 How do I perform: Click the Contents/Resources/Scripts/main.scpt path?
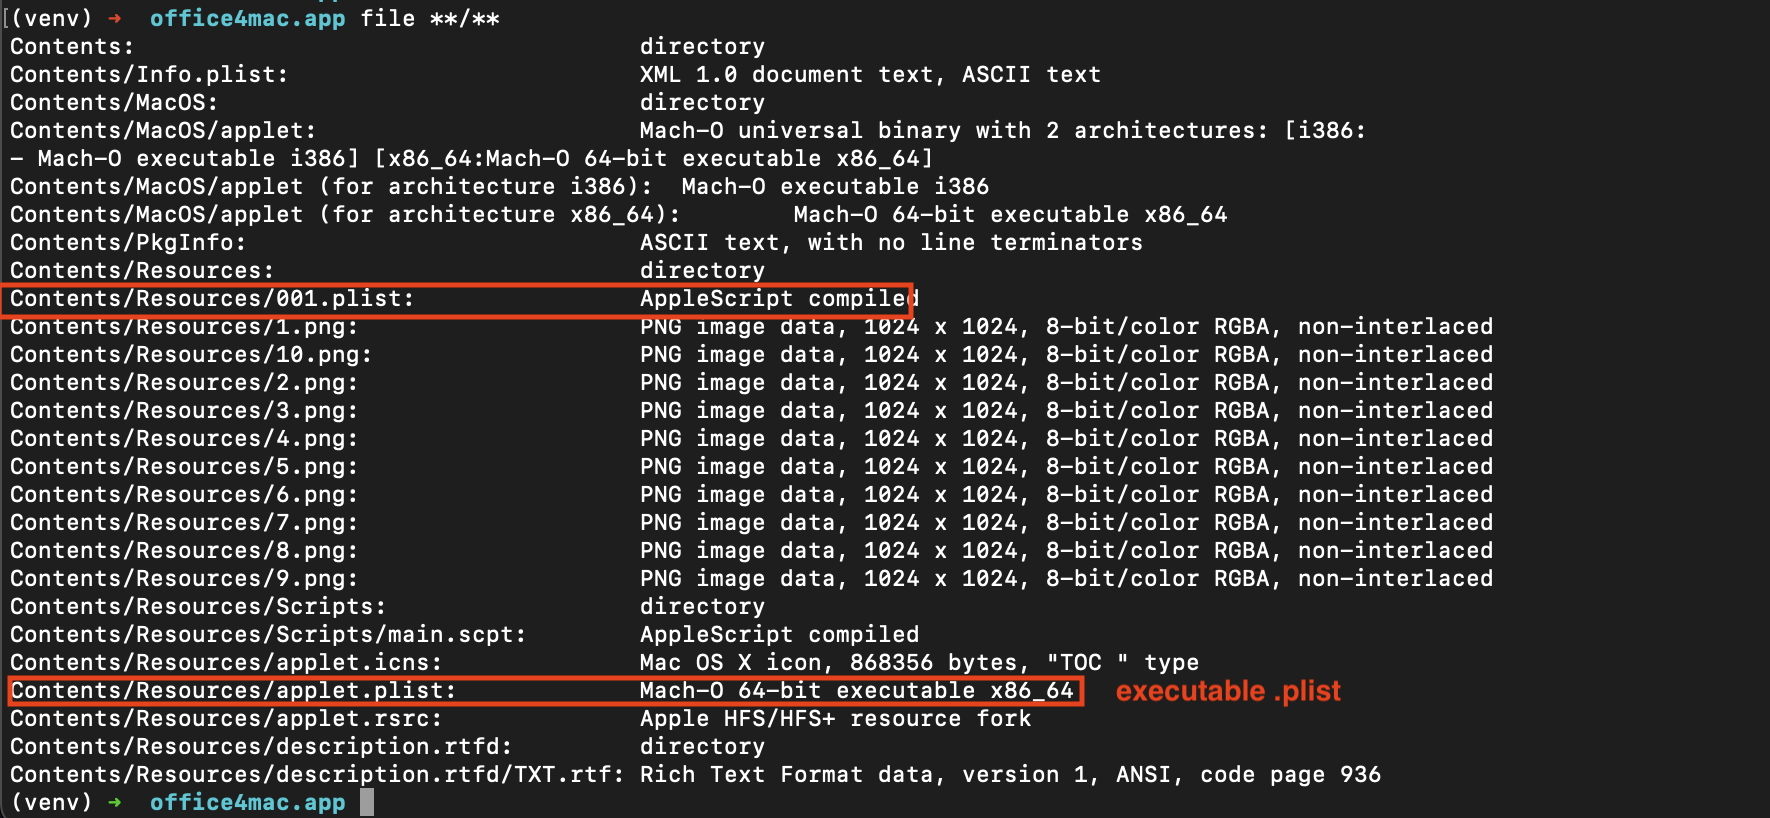tap(267, 635)
